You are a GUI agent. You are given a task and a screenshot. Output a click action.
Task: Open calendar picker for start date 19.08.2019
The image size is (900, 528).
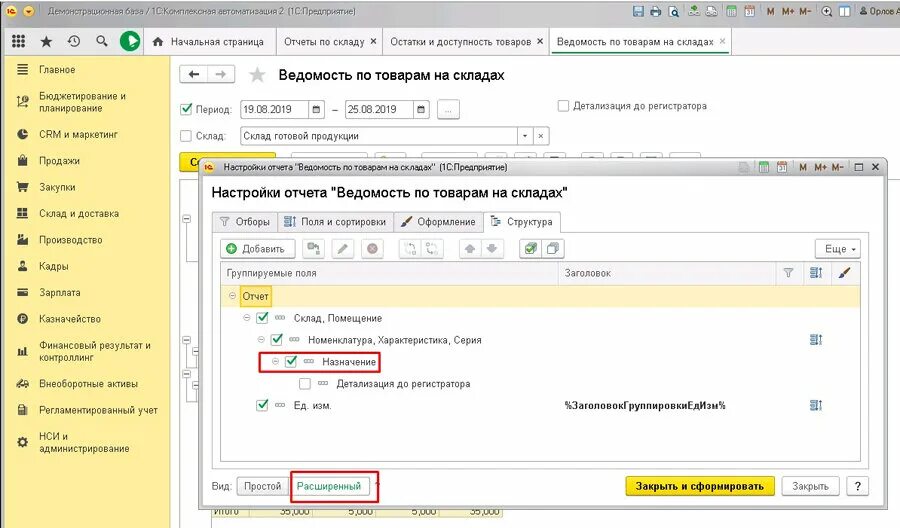[316, 109]
